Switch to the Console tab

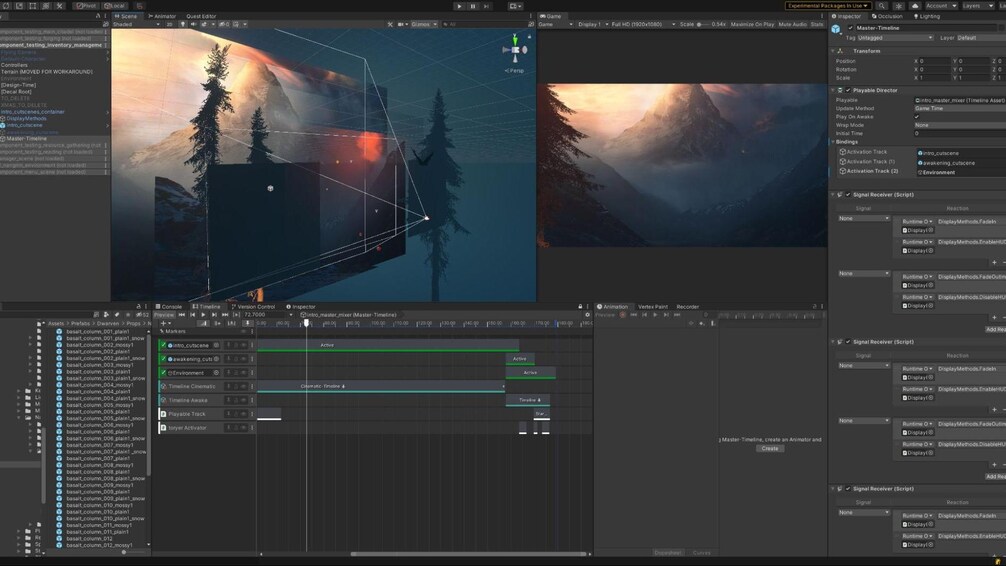[170, 307]
